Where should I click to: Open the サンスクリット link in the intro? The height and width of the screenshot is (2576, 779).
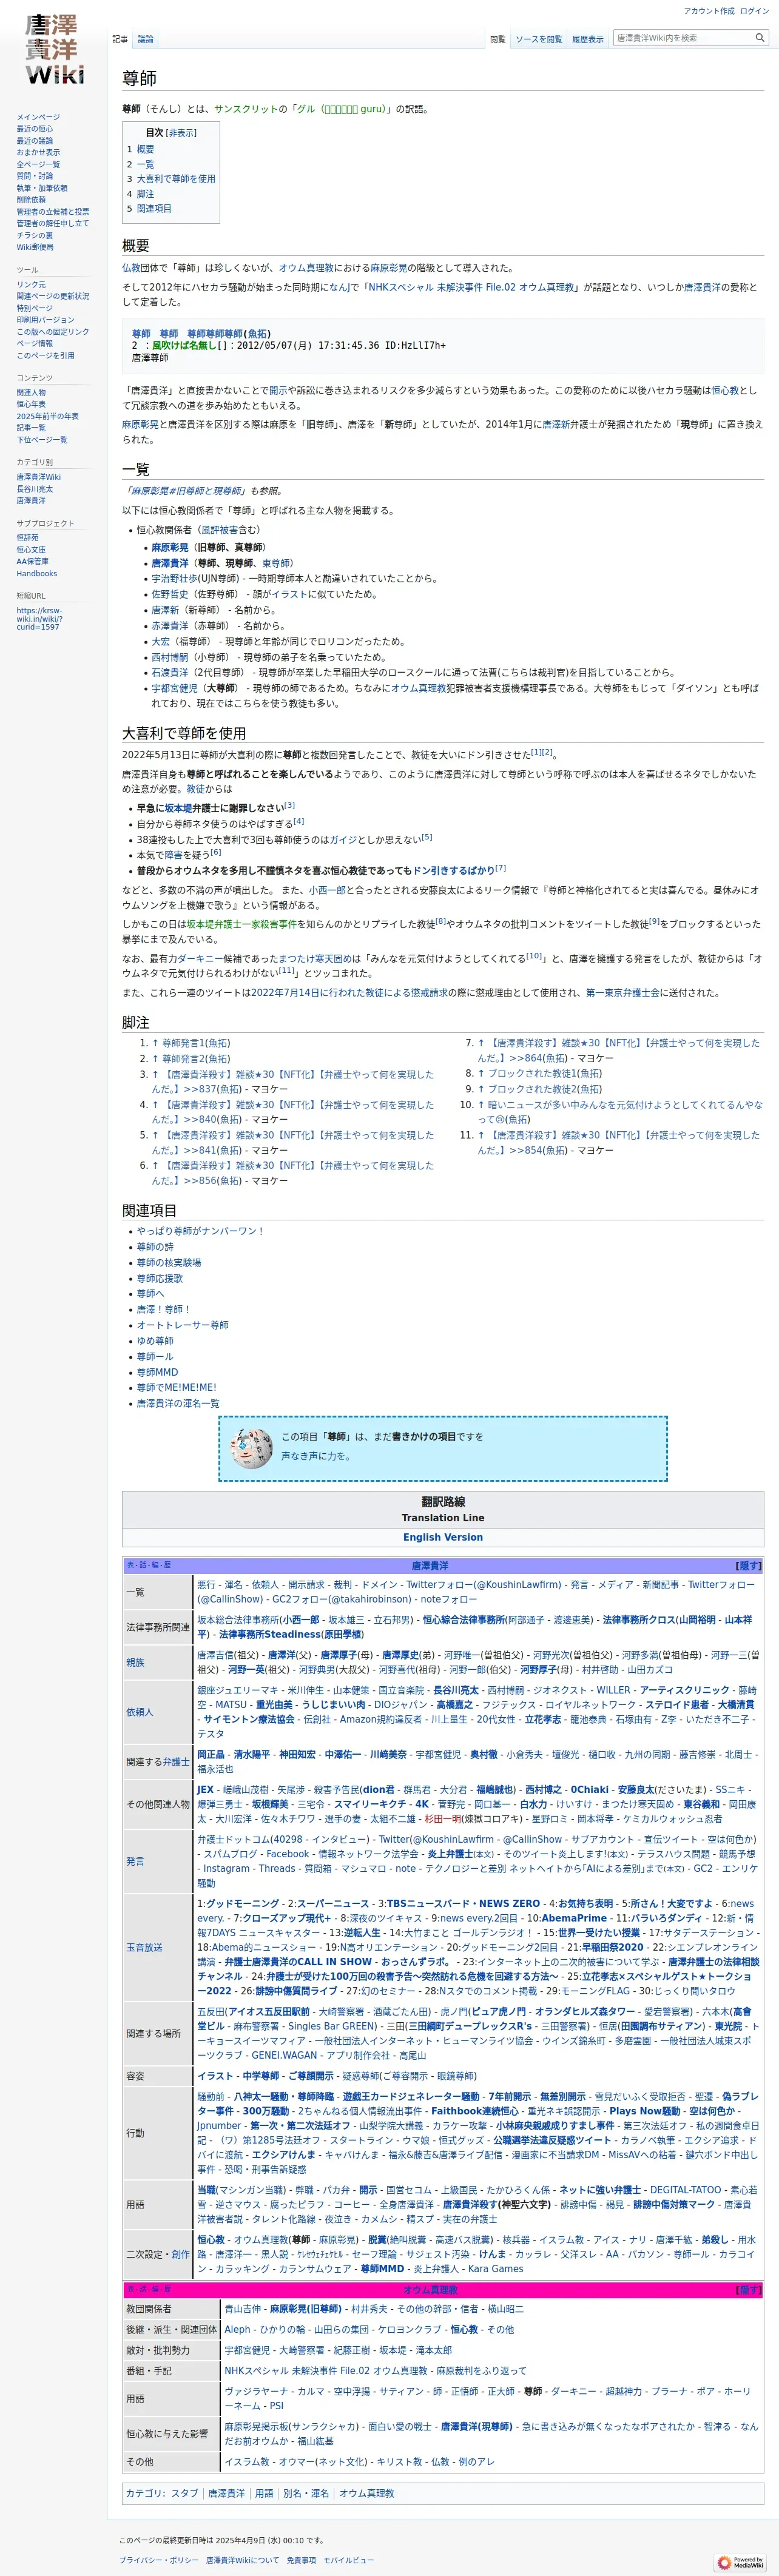click(246, 109)
